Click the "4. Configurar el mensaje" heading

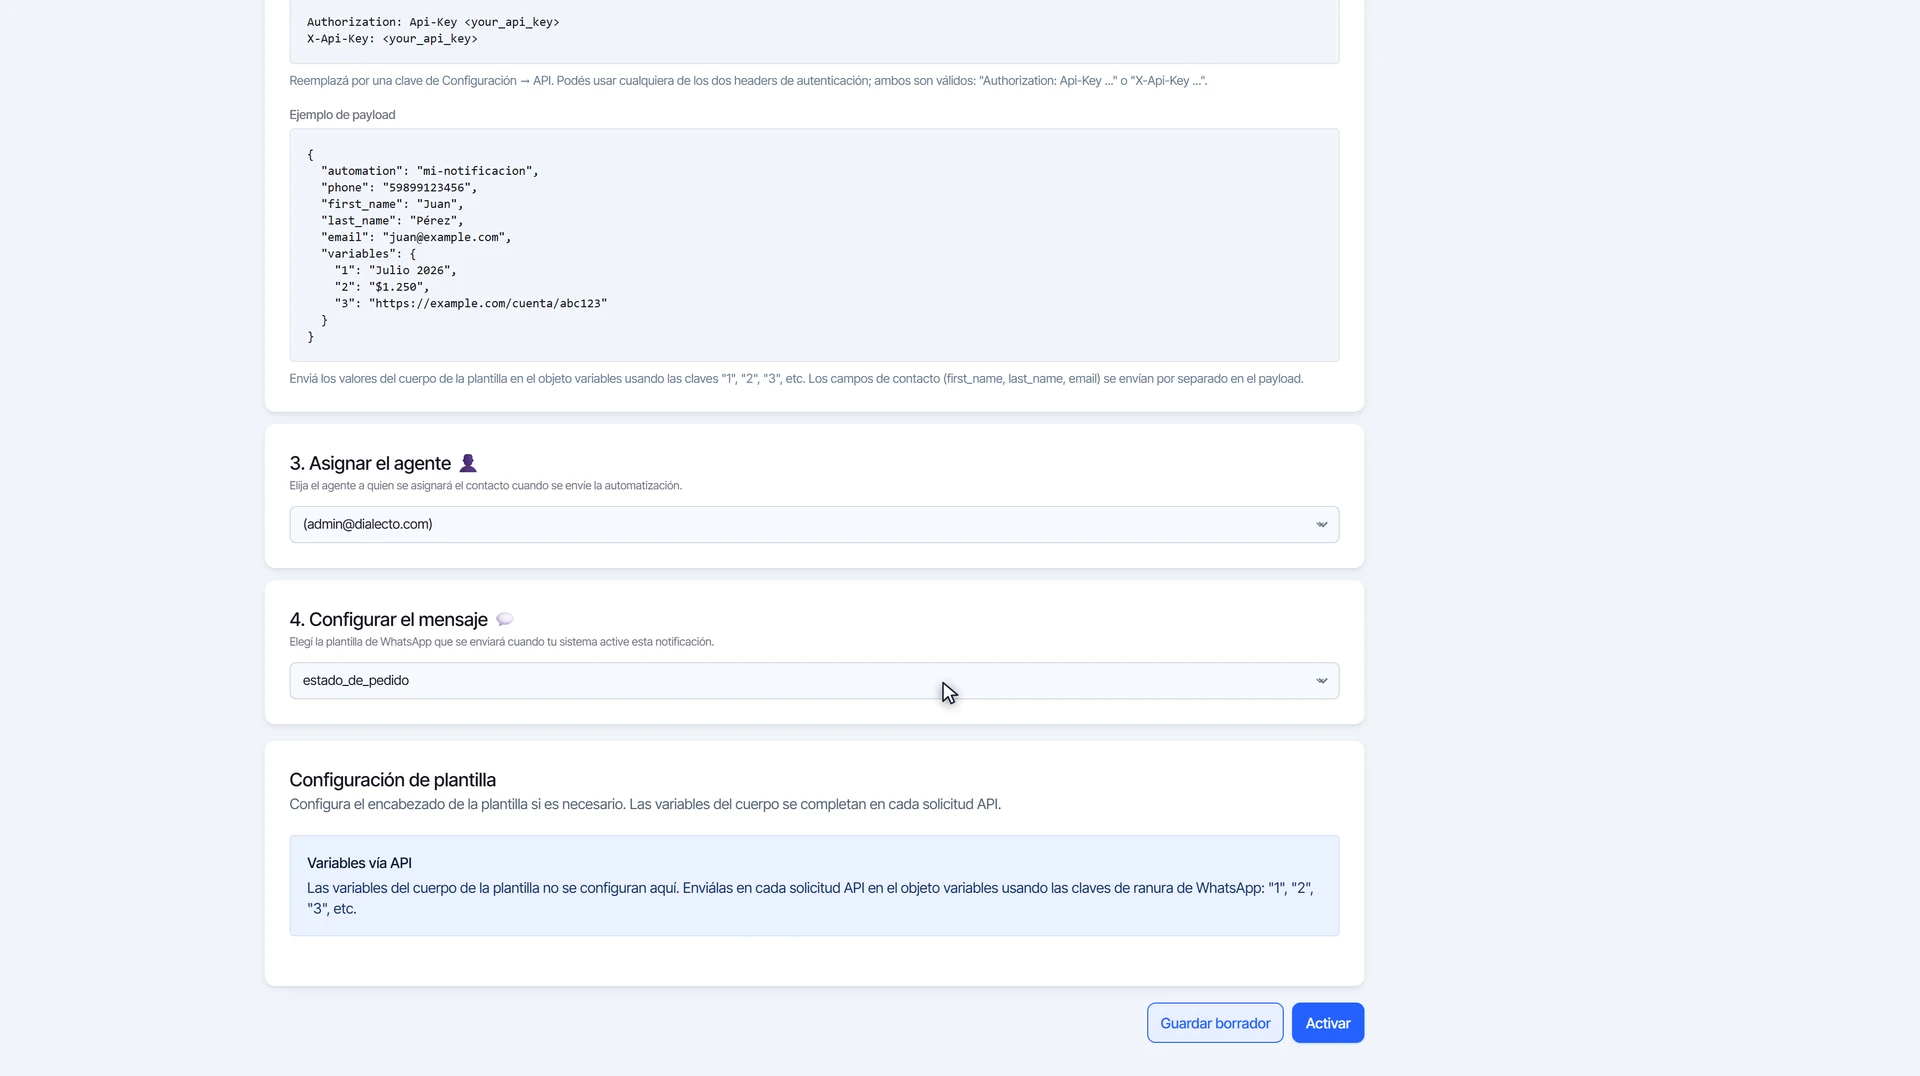[x=388, y=619]
